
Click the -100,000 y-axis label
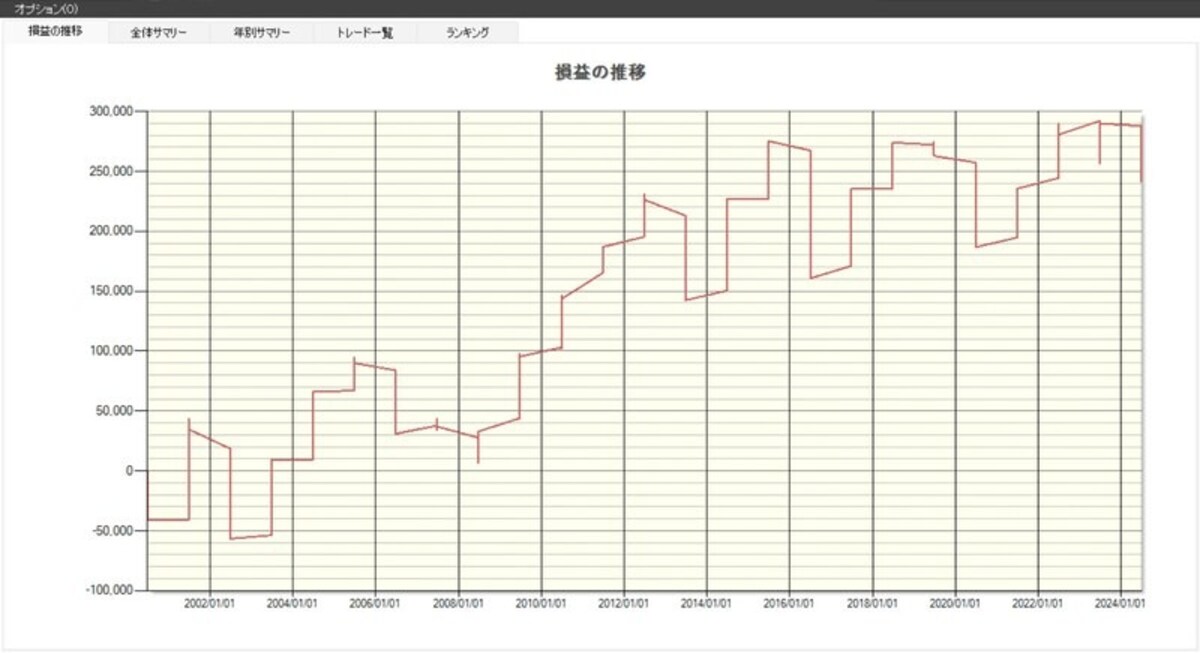(110, 591)
